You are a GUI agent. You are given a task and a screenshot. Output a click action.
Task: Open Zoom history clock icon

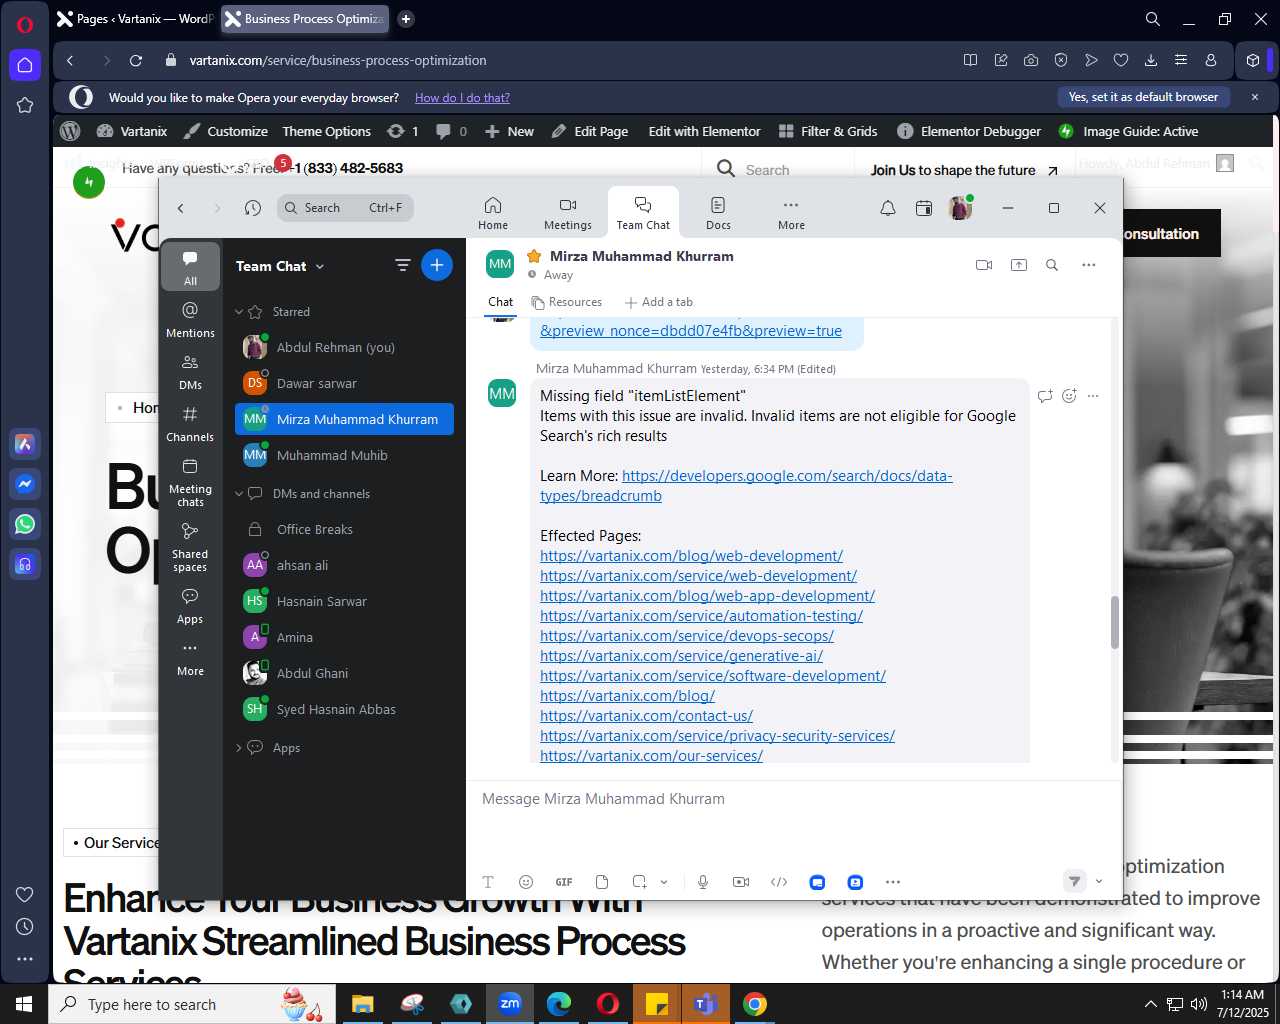click(x=253, y=208)
